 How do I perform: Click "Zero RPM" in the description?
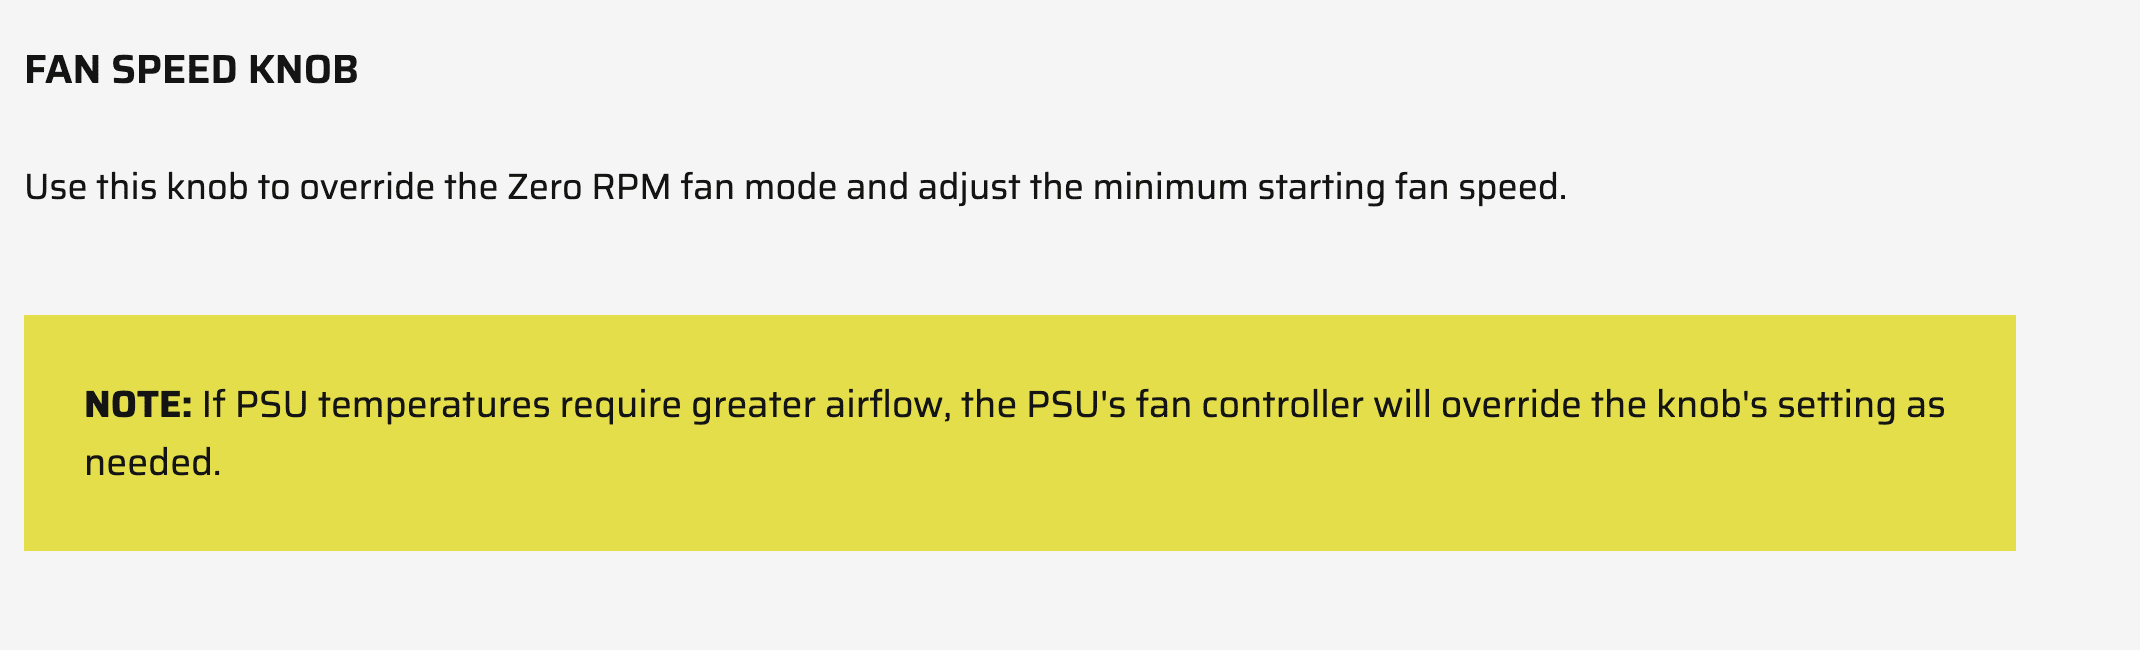tap(589, 187)
